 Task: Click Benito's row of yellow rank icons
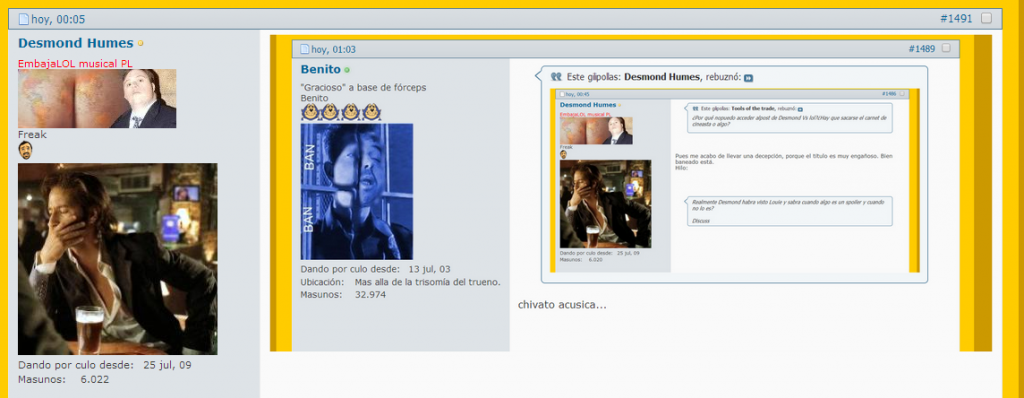[x=341, y=112]
